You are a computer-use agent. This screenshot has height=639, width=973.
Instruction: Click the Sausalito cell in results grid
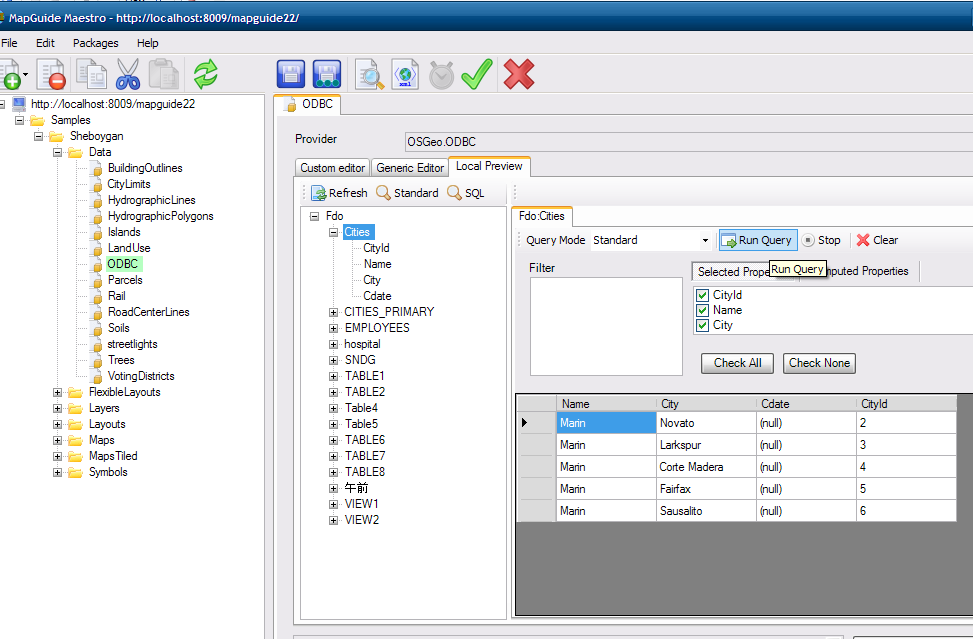click(706, 511)
